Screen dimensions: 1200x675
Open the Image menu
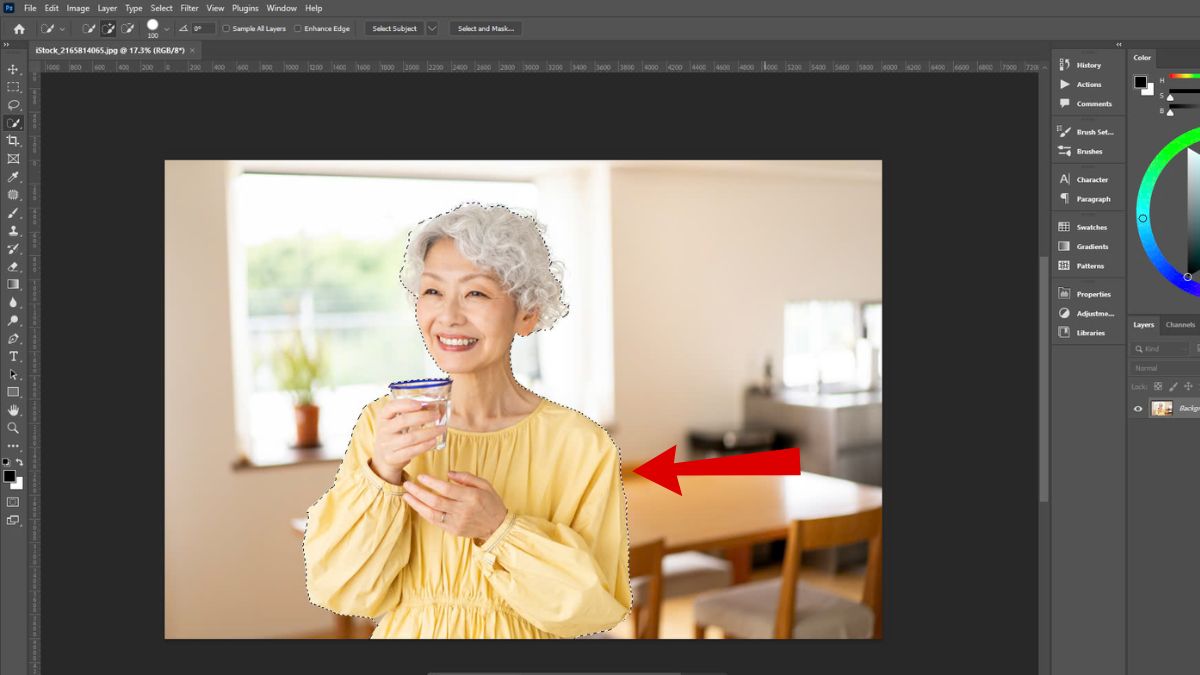(x=78, y=8)
